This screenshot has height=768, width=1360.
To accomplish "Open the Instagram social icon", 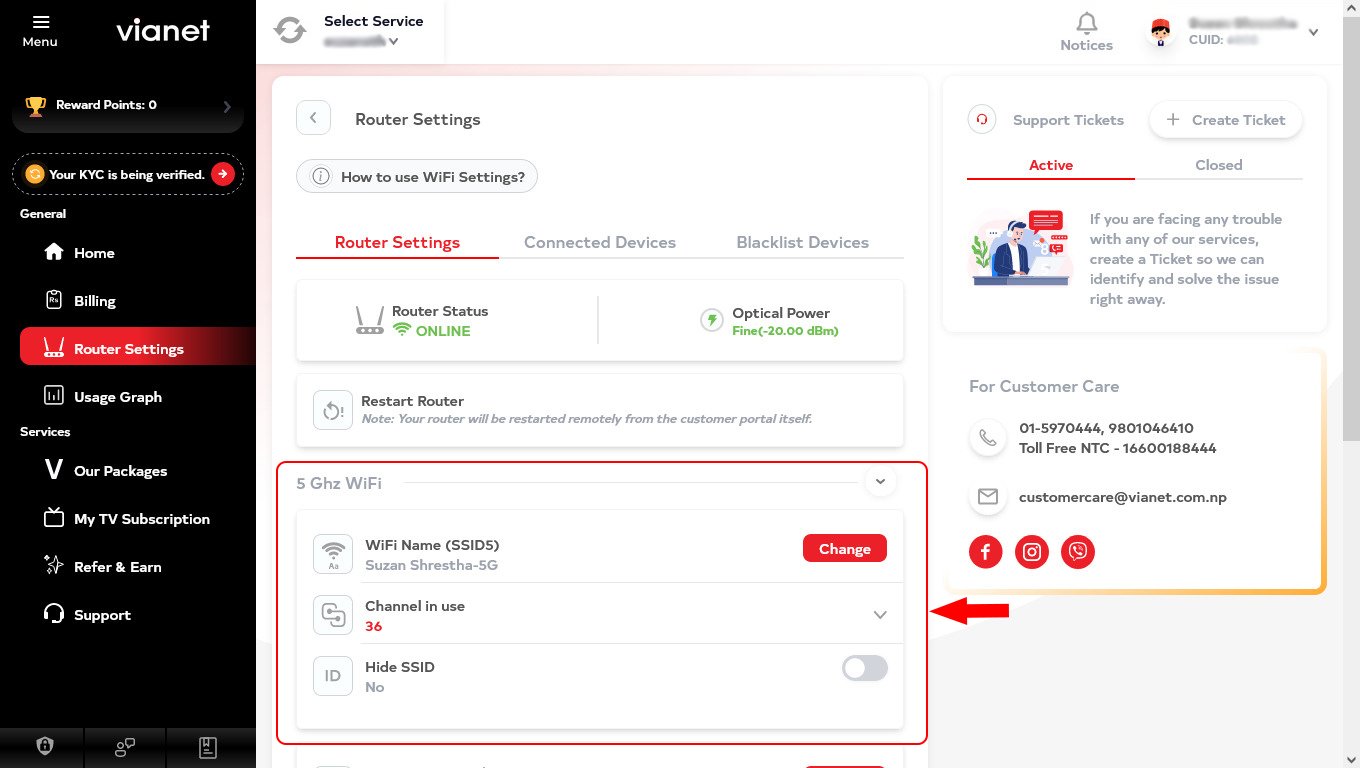I will 1032,551.
